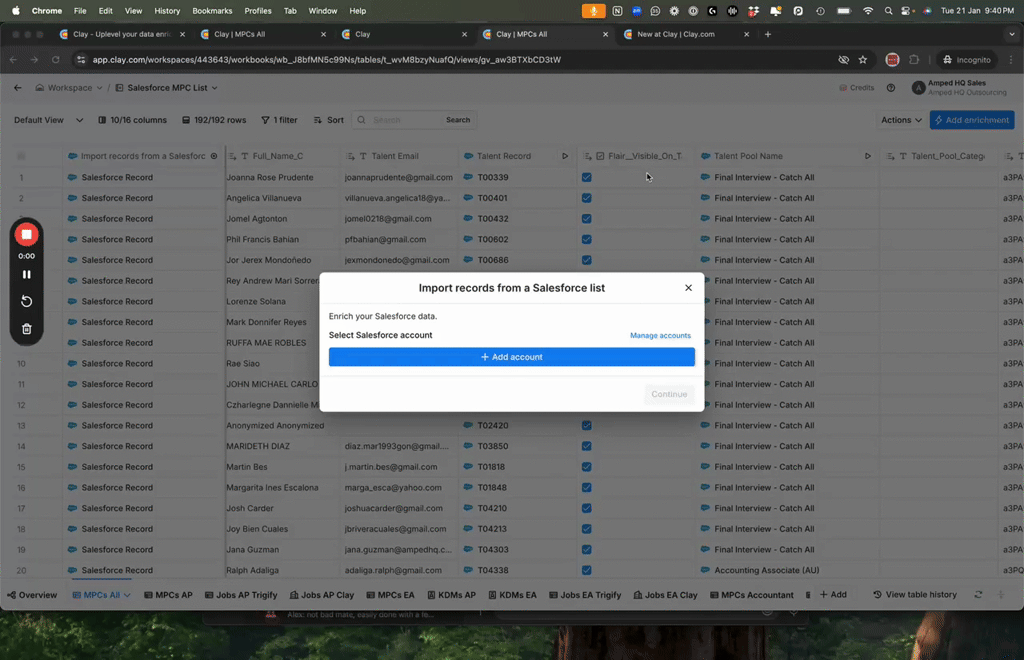Delete the recording with trash icon
Viewport: 1024px width, 660px height.
coord(27,329)
